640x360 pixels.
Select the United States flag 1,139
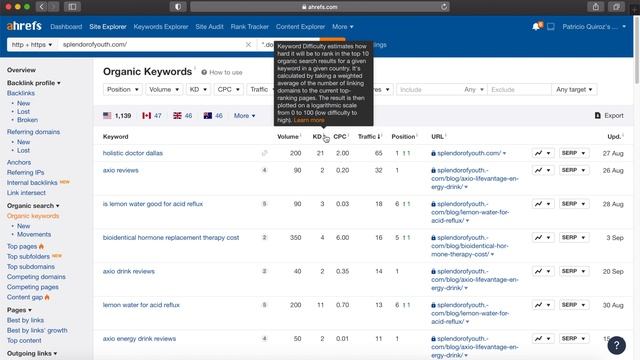coord(117,116)
